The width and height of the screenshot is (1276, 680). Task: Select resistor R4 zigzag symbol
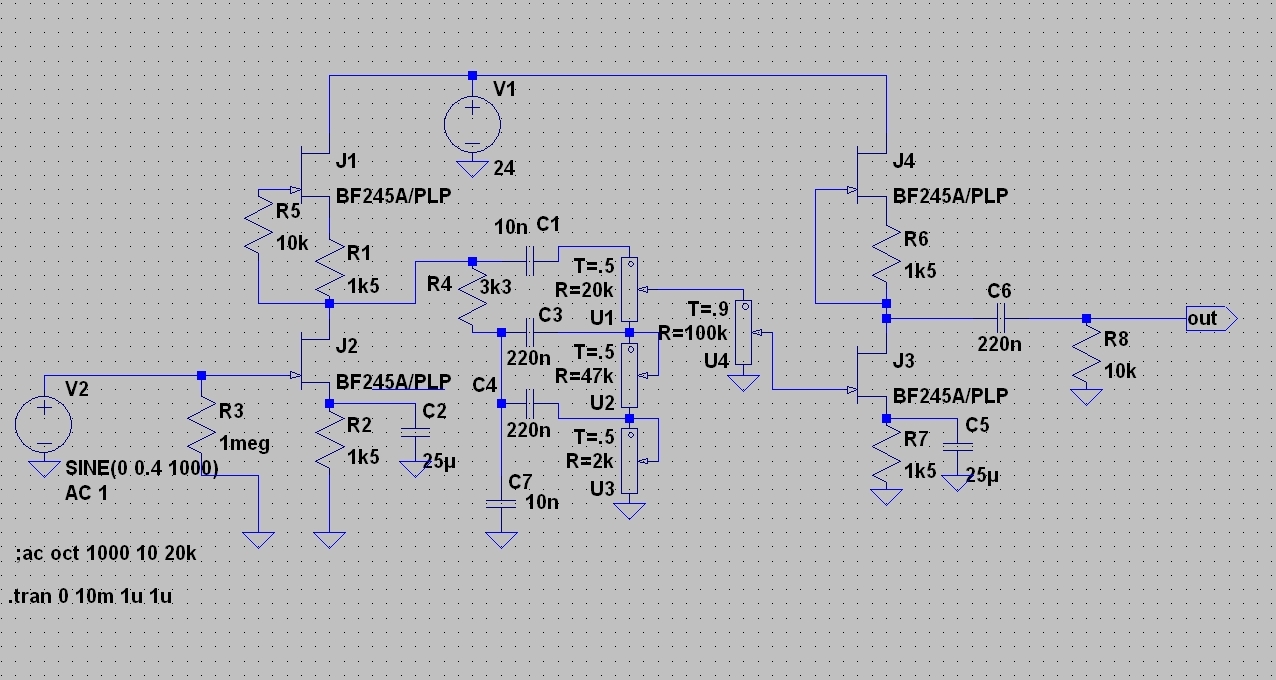click(x=473, y=298)
